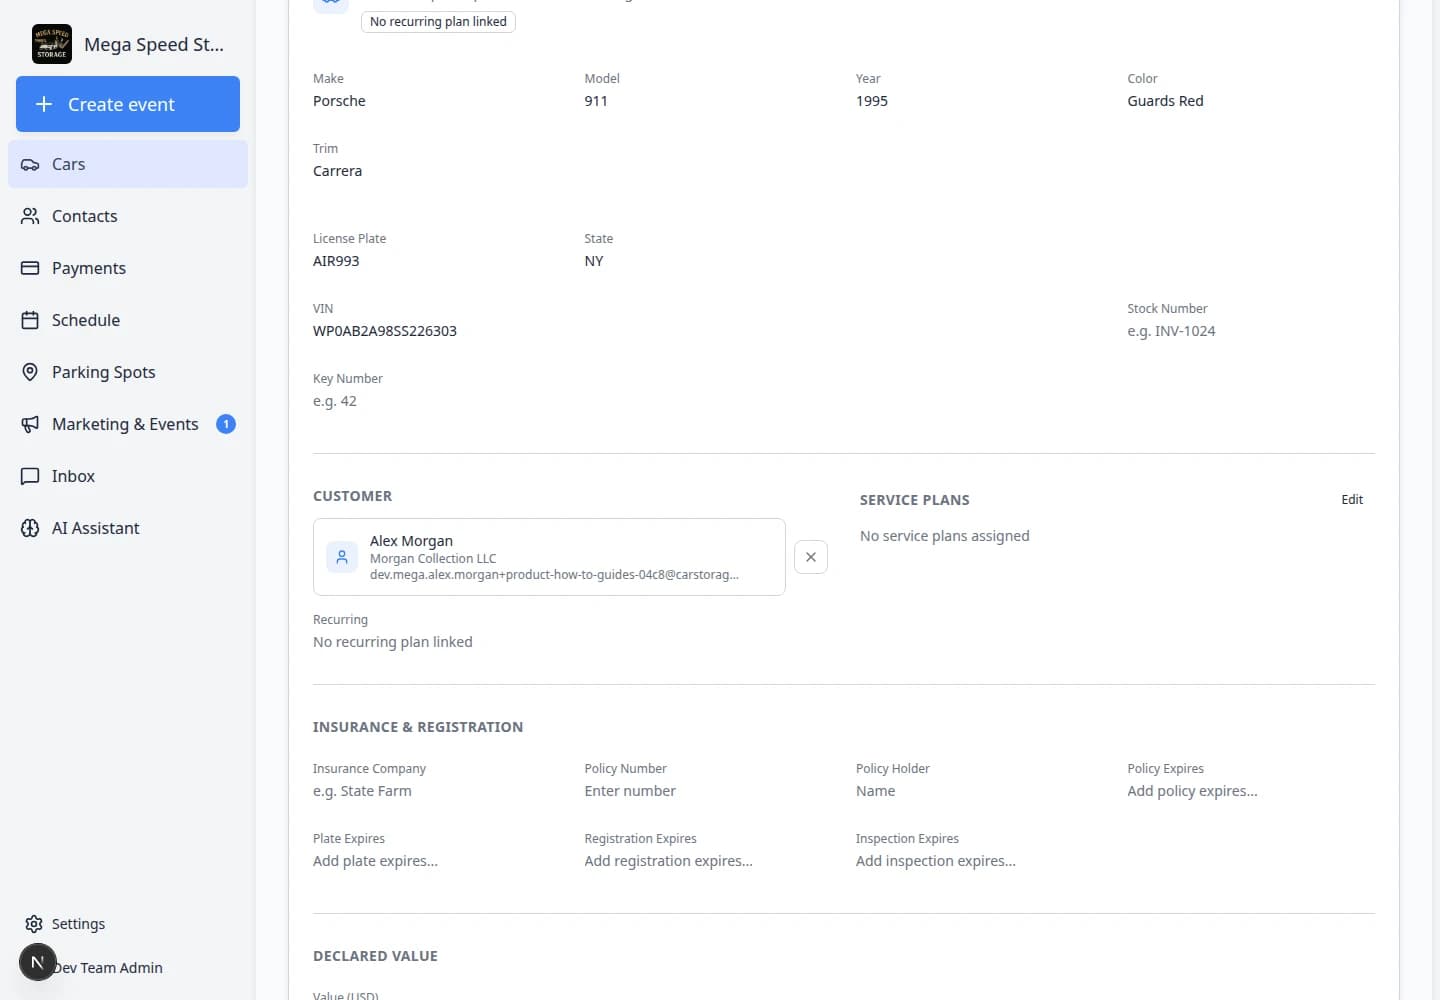Open Contacts in sidebar
Screen dimensions: 1440x1000
128,216
